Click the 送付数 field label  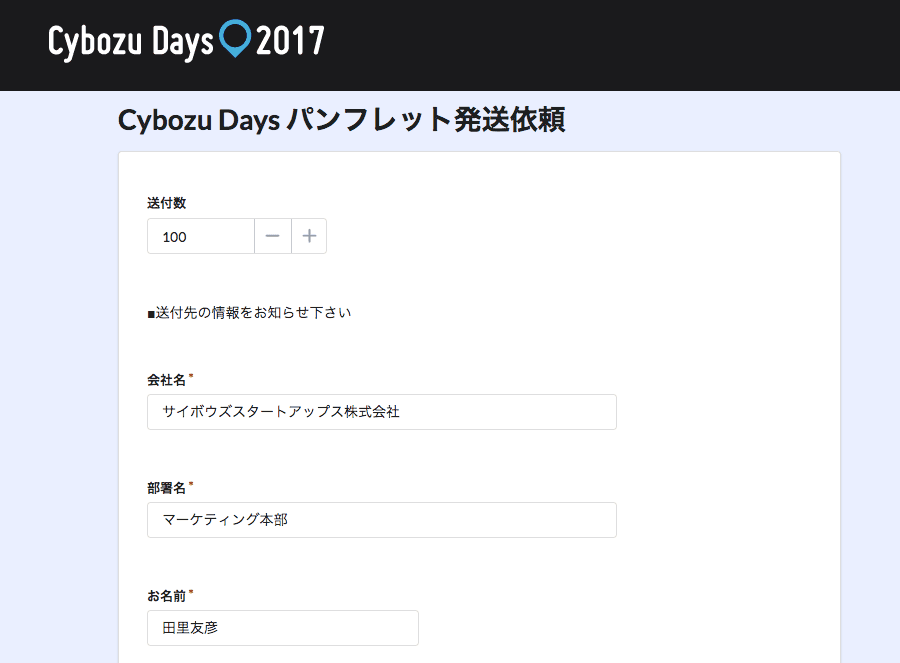coord(167,203)
